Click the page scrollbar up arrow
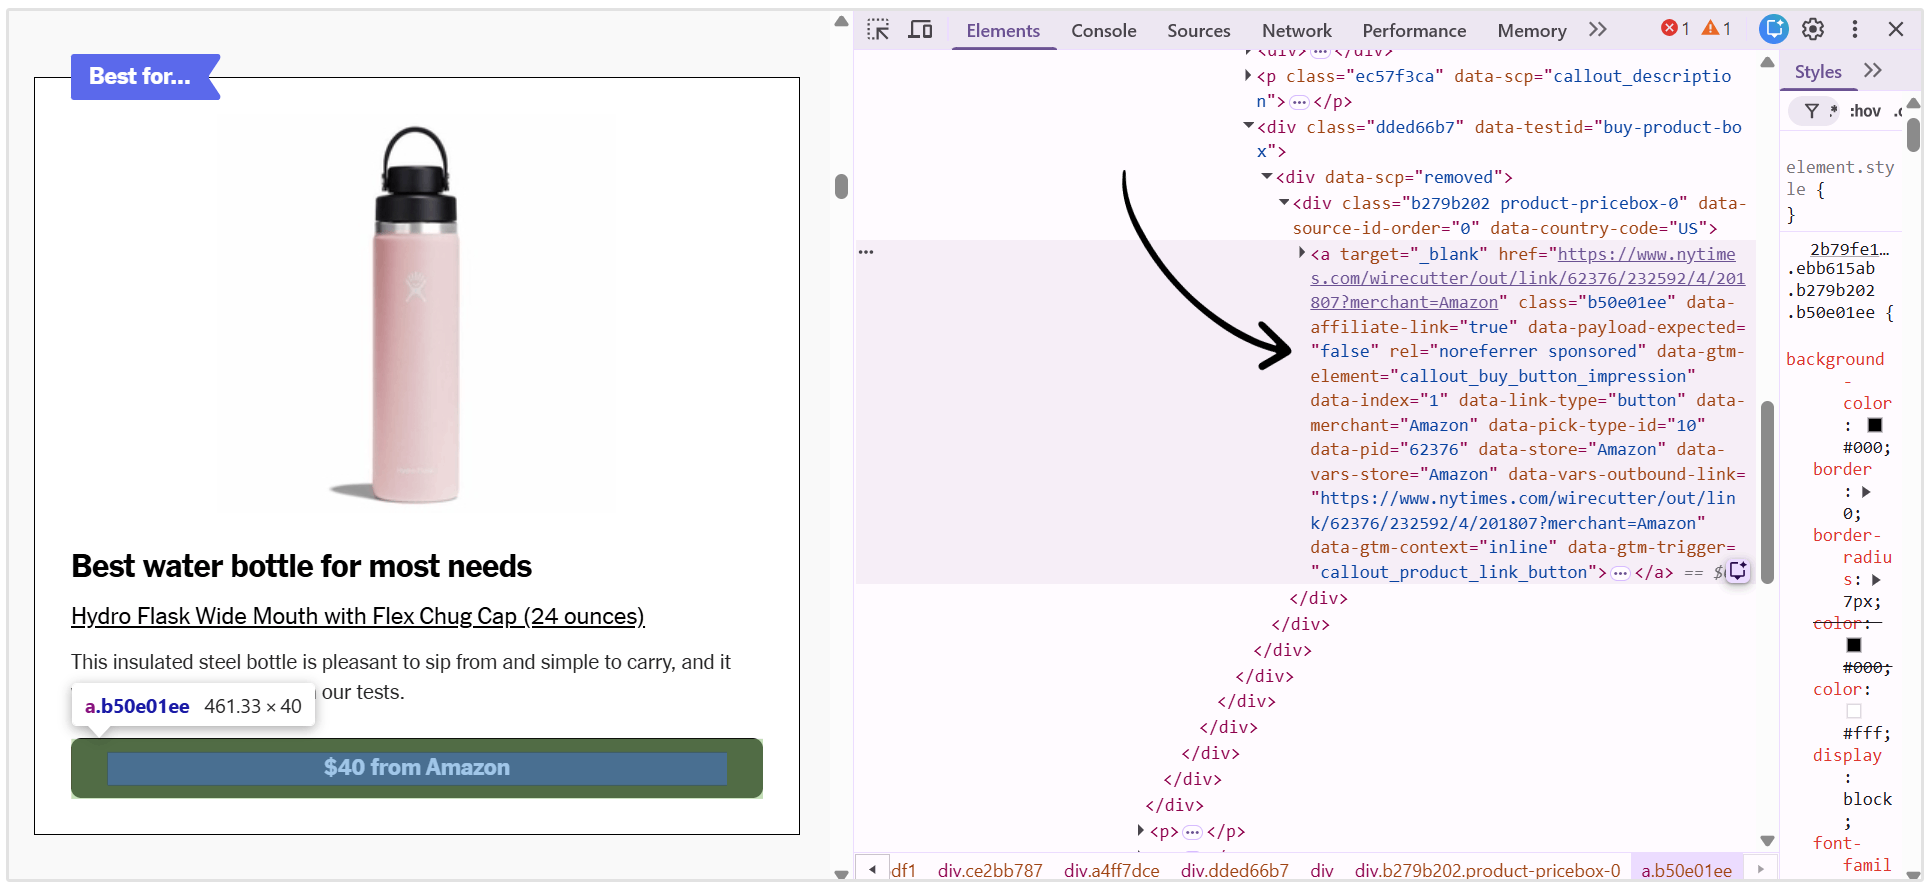The height and width of the screenshot is (890, 1930). click(841, 21)
